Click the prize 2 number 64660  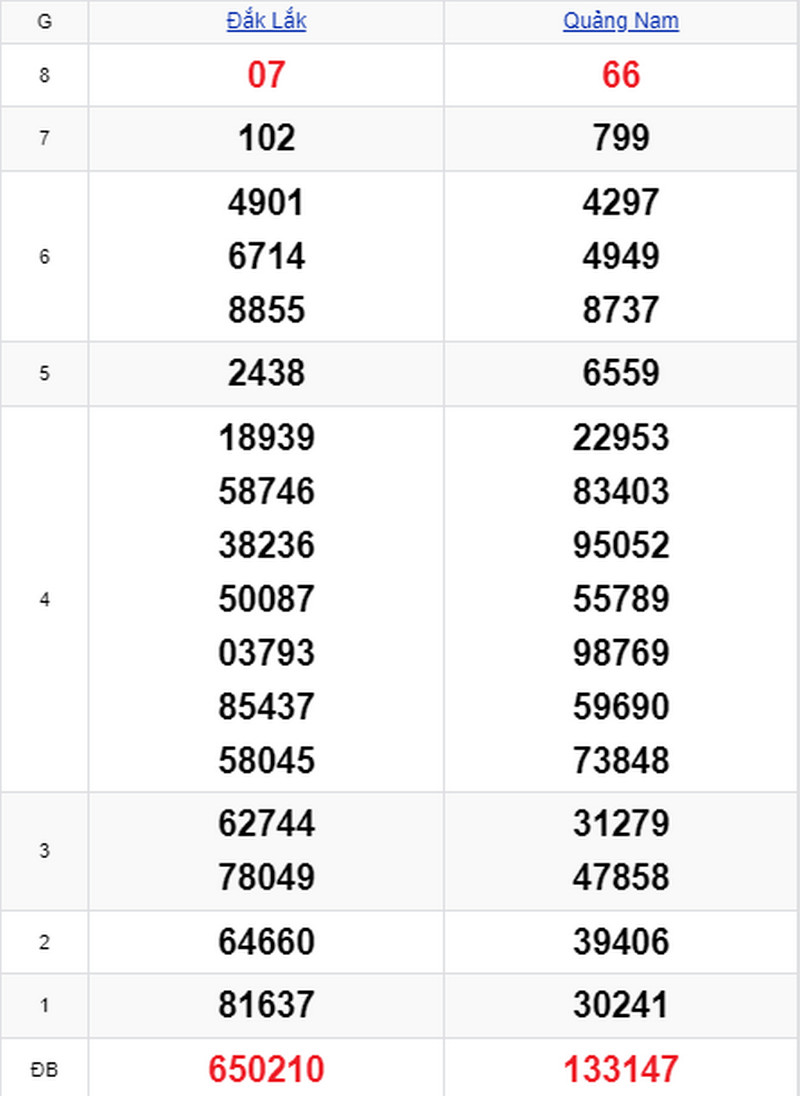(x=266, y=942)
